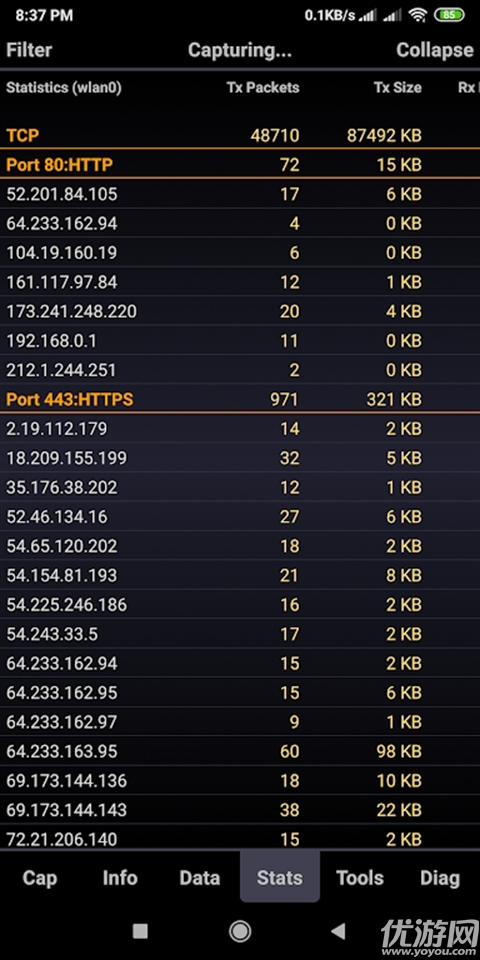
Task: Go to the Diag tab
Action: [x=440, y=877]
